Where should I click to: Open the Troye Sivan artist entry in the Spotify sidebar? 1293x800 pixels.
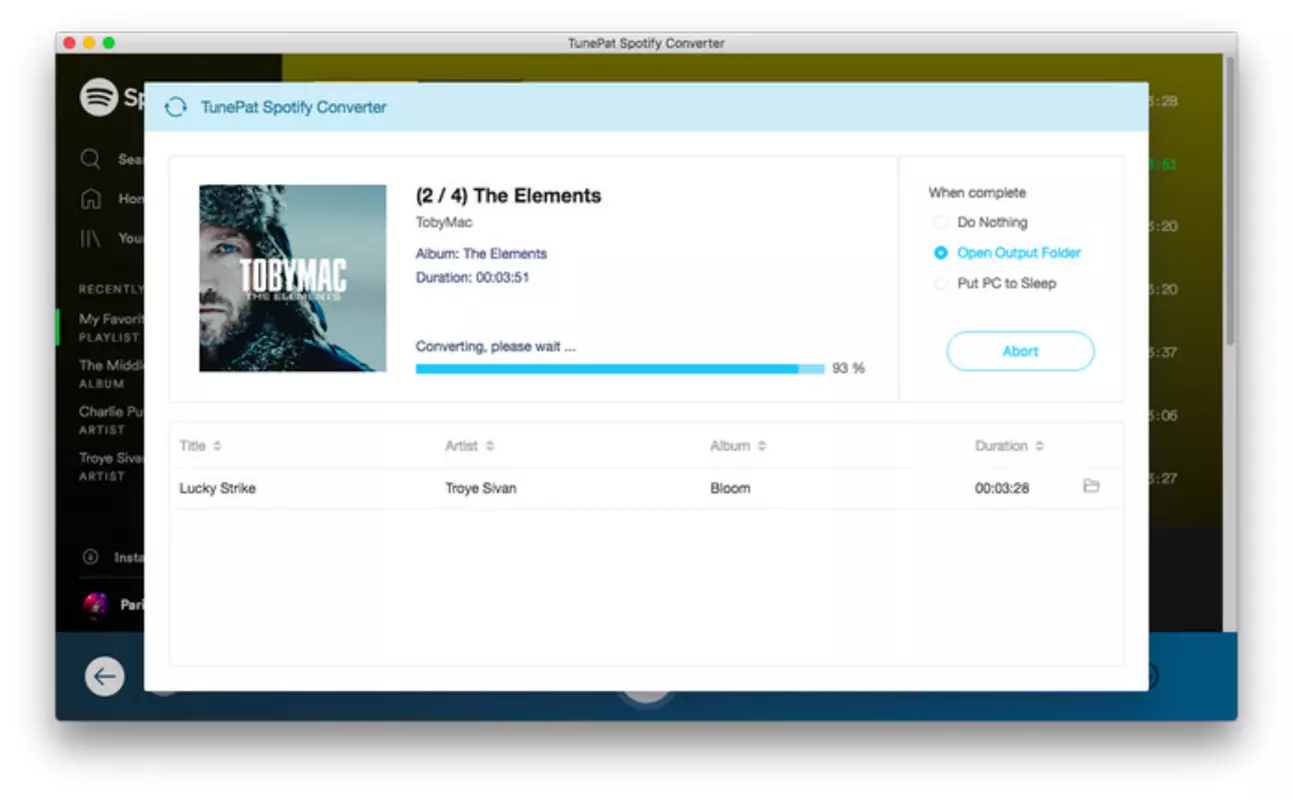click(111, 466)
